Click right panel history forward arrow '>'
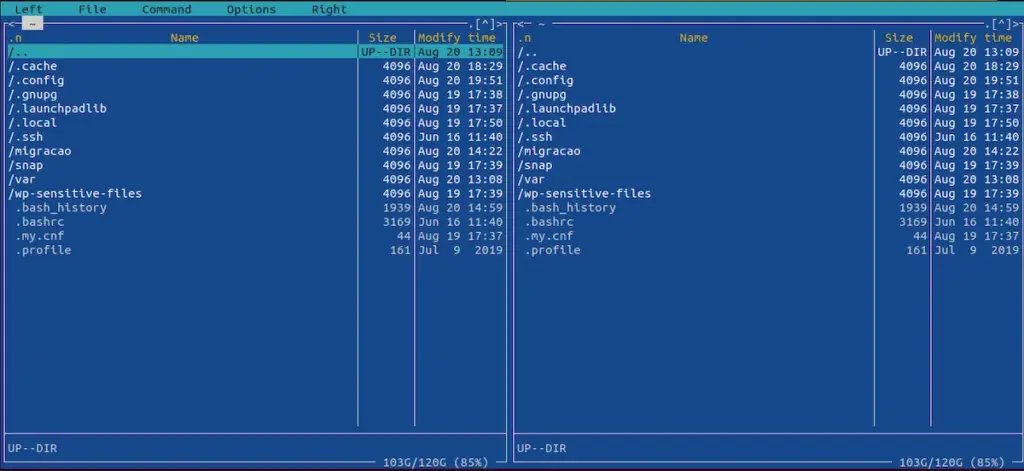The width and height of the screenshot is (1024, 471). pyautogui.click(x=1017, y=24)
